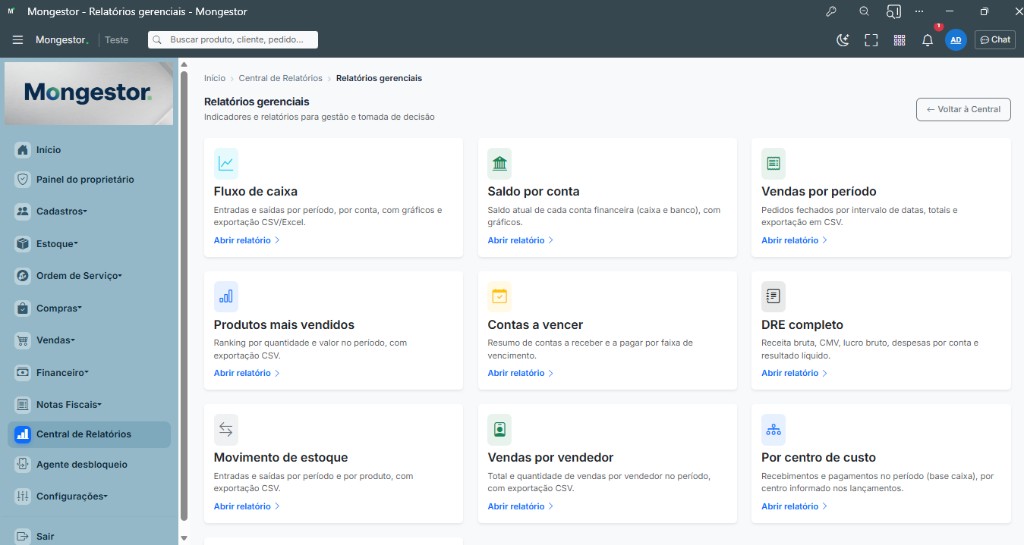Click the Voltar à Central button
This screenshot has width=1024, height=545.
coord(963,109)
